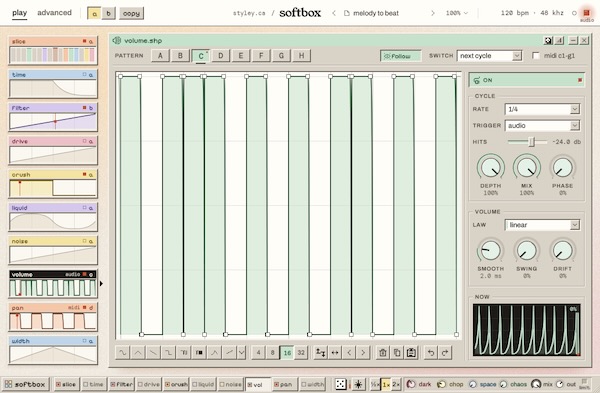The width and height of the screenshot is (600, 393).
Task: Open melody to beat preset menu
Action: coord(372,13)
